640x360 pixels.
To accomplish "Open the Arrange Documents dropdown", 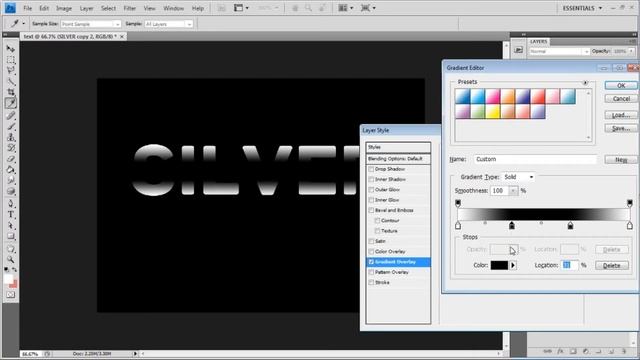I will coord(346,8).
